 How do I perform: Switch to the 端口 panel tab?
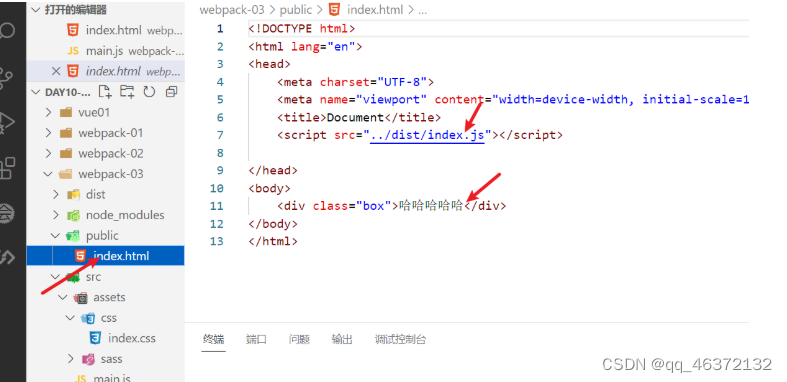pyautogui.click(x=256, y=339)
